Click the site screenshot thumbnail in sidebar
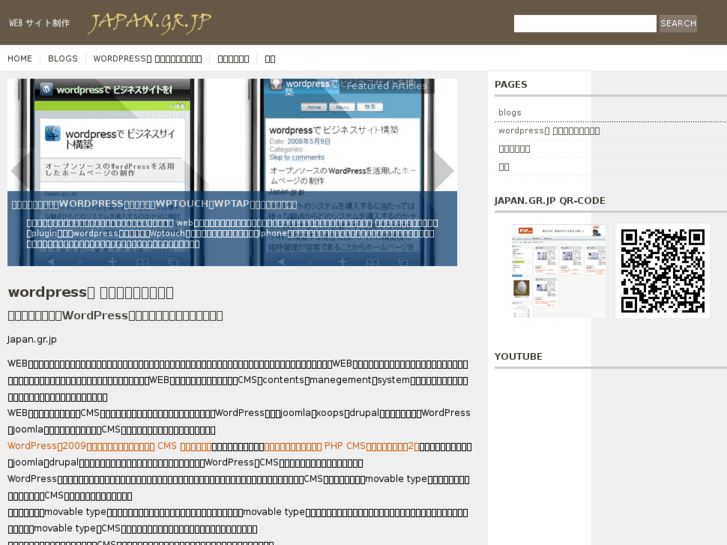This screenshot has width=727, height=545. tap(558, 271)
